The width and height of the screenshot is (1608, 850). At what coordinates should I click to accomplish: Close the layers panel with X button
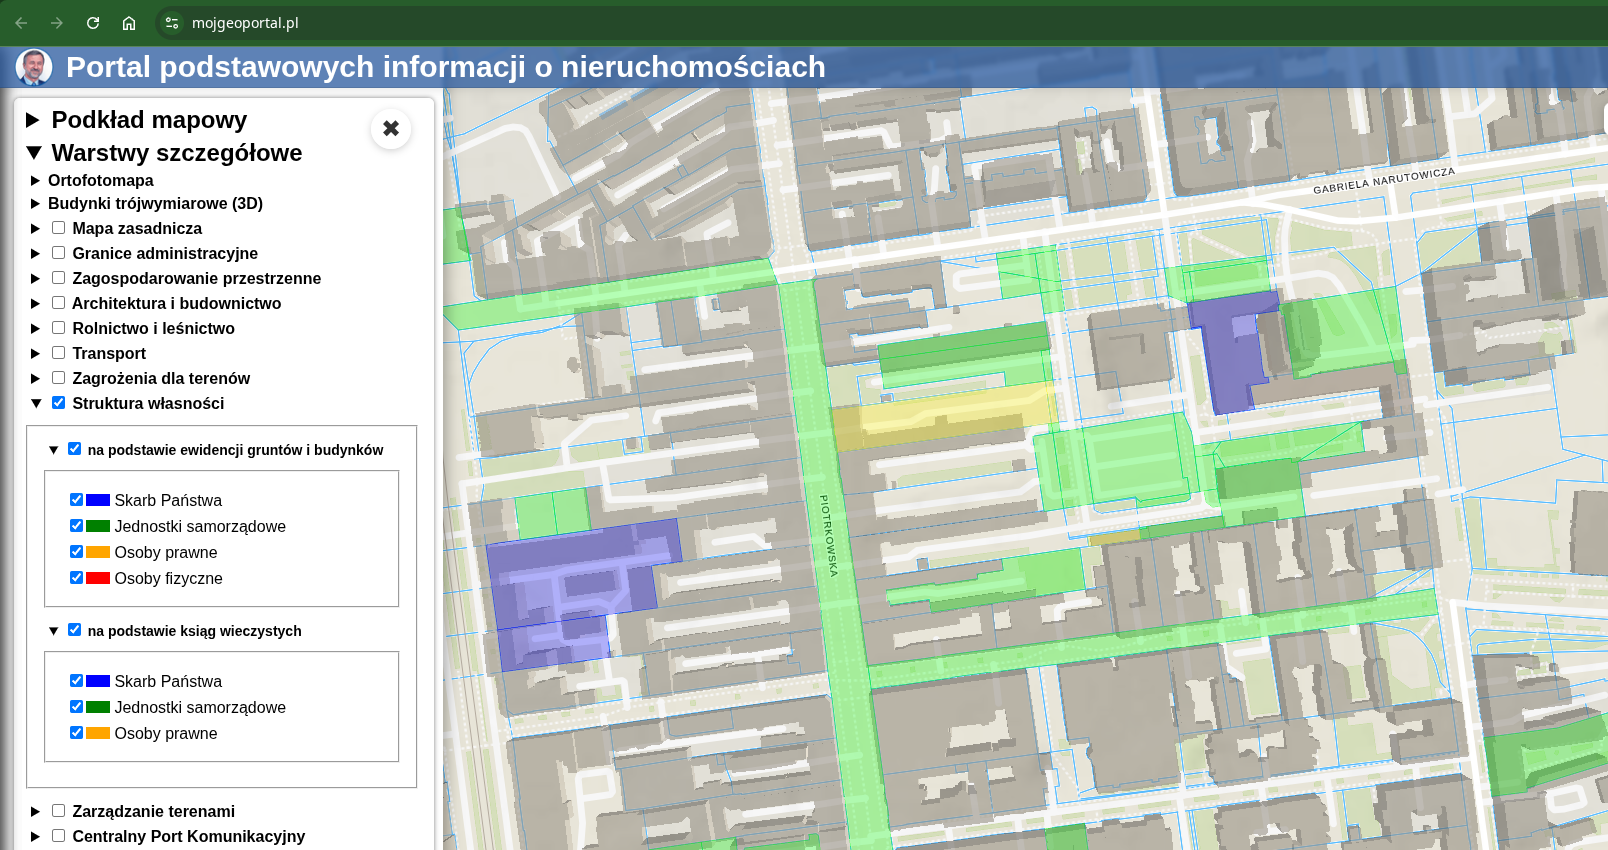(x=391, y=128)
